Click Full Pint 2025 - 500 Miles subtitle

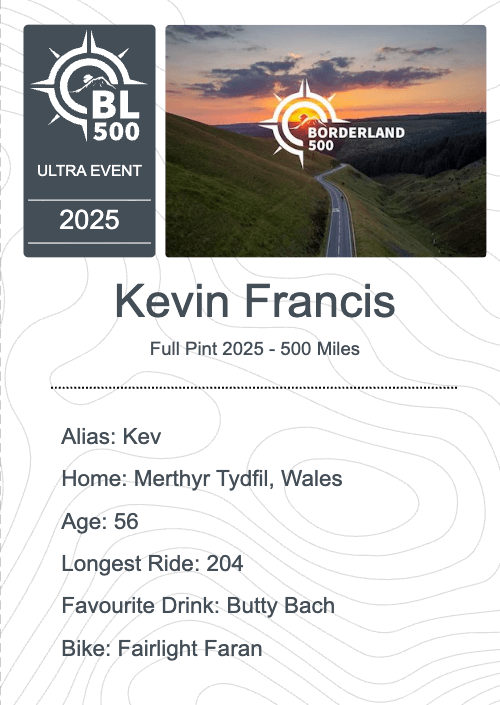(x=255, y=349)
